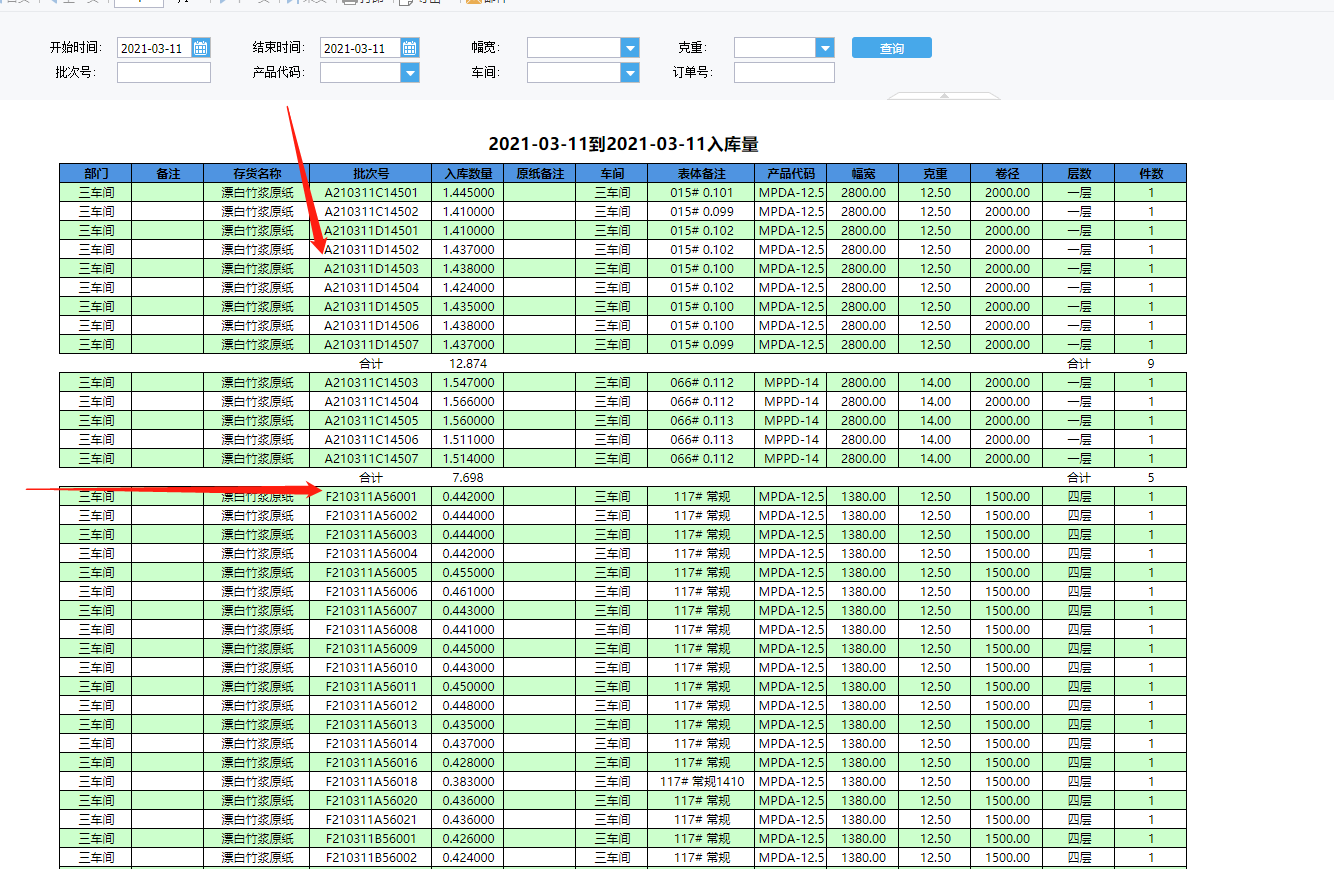Select batch cell A210311D14507
Screen dimensions: 1334x869
371,344
